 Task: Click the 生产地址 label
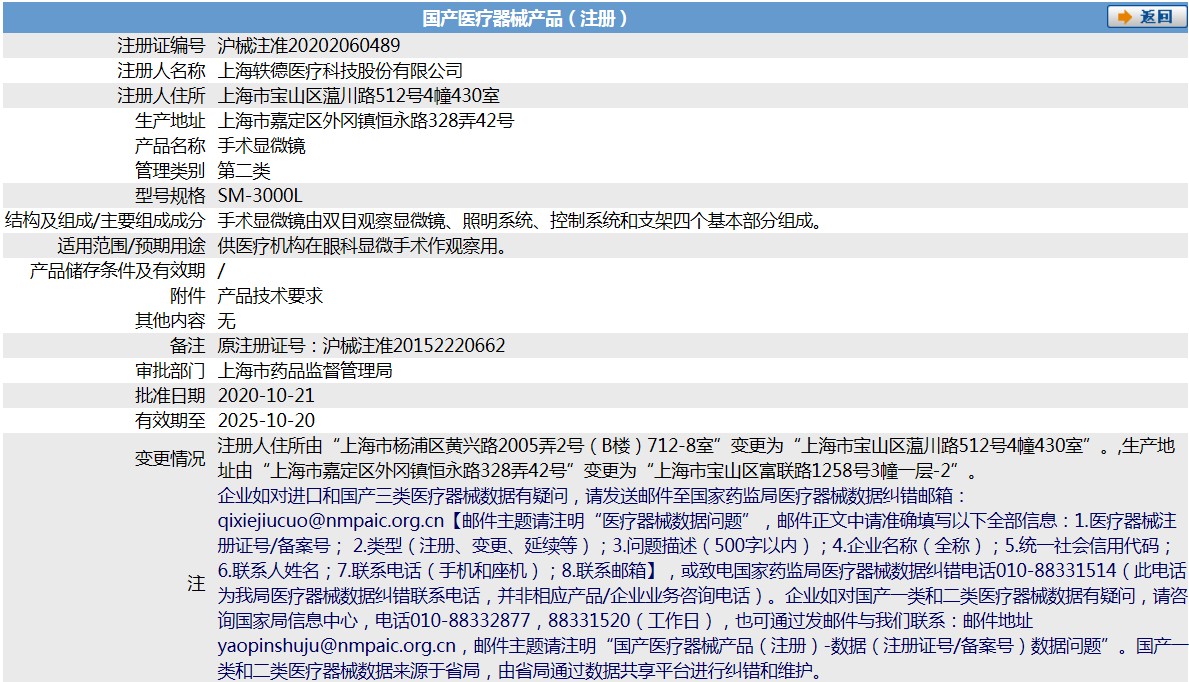coord(170,121)
